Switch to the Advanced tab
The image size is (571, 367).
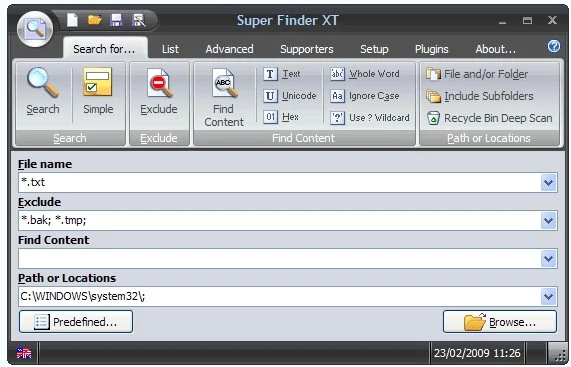click(x=229, y=49)
